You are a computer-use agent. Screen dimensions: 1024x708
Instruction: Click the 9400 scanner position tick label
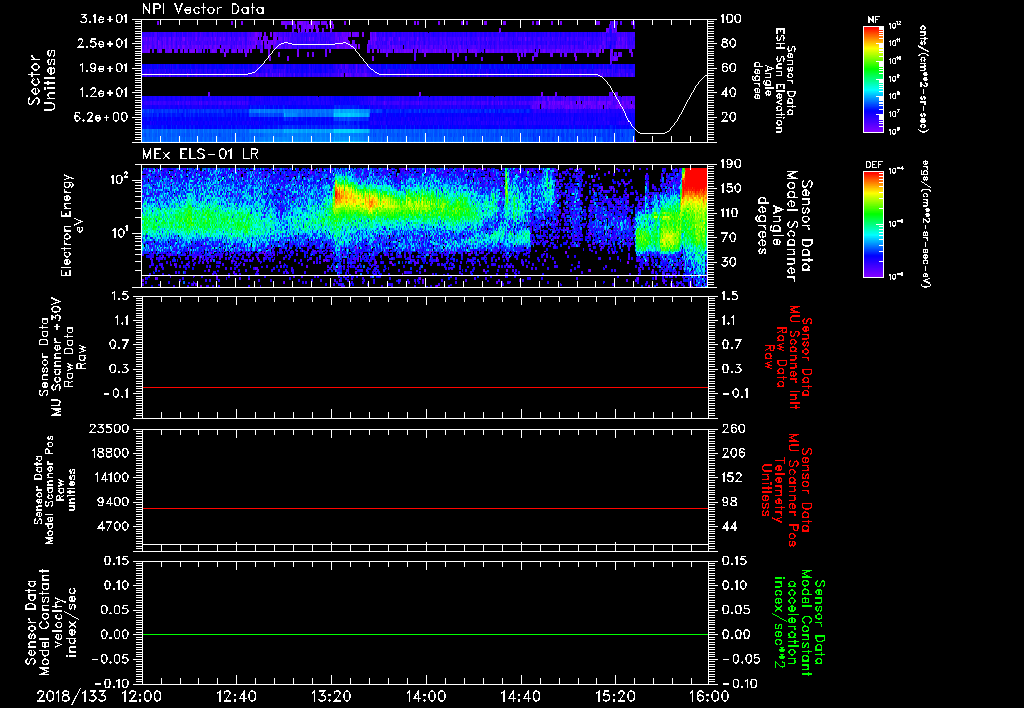pos(114,502)
